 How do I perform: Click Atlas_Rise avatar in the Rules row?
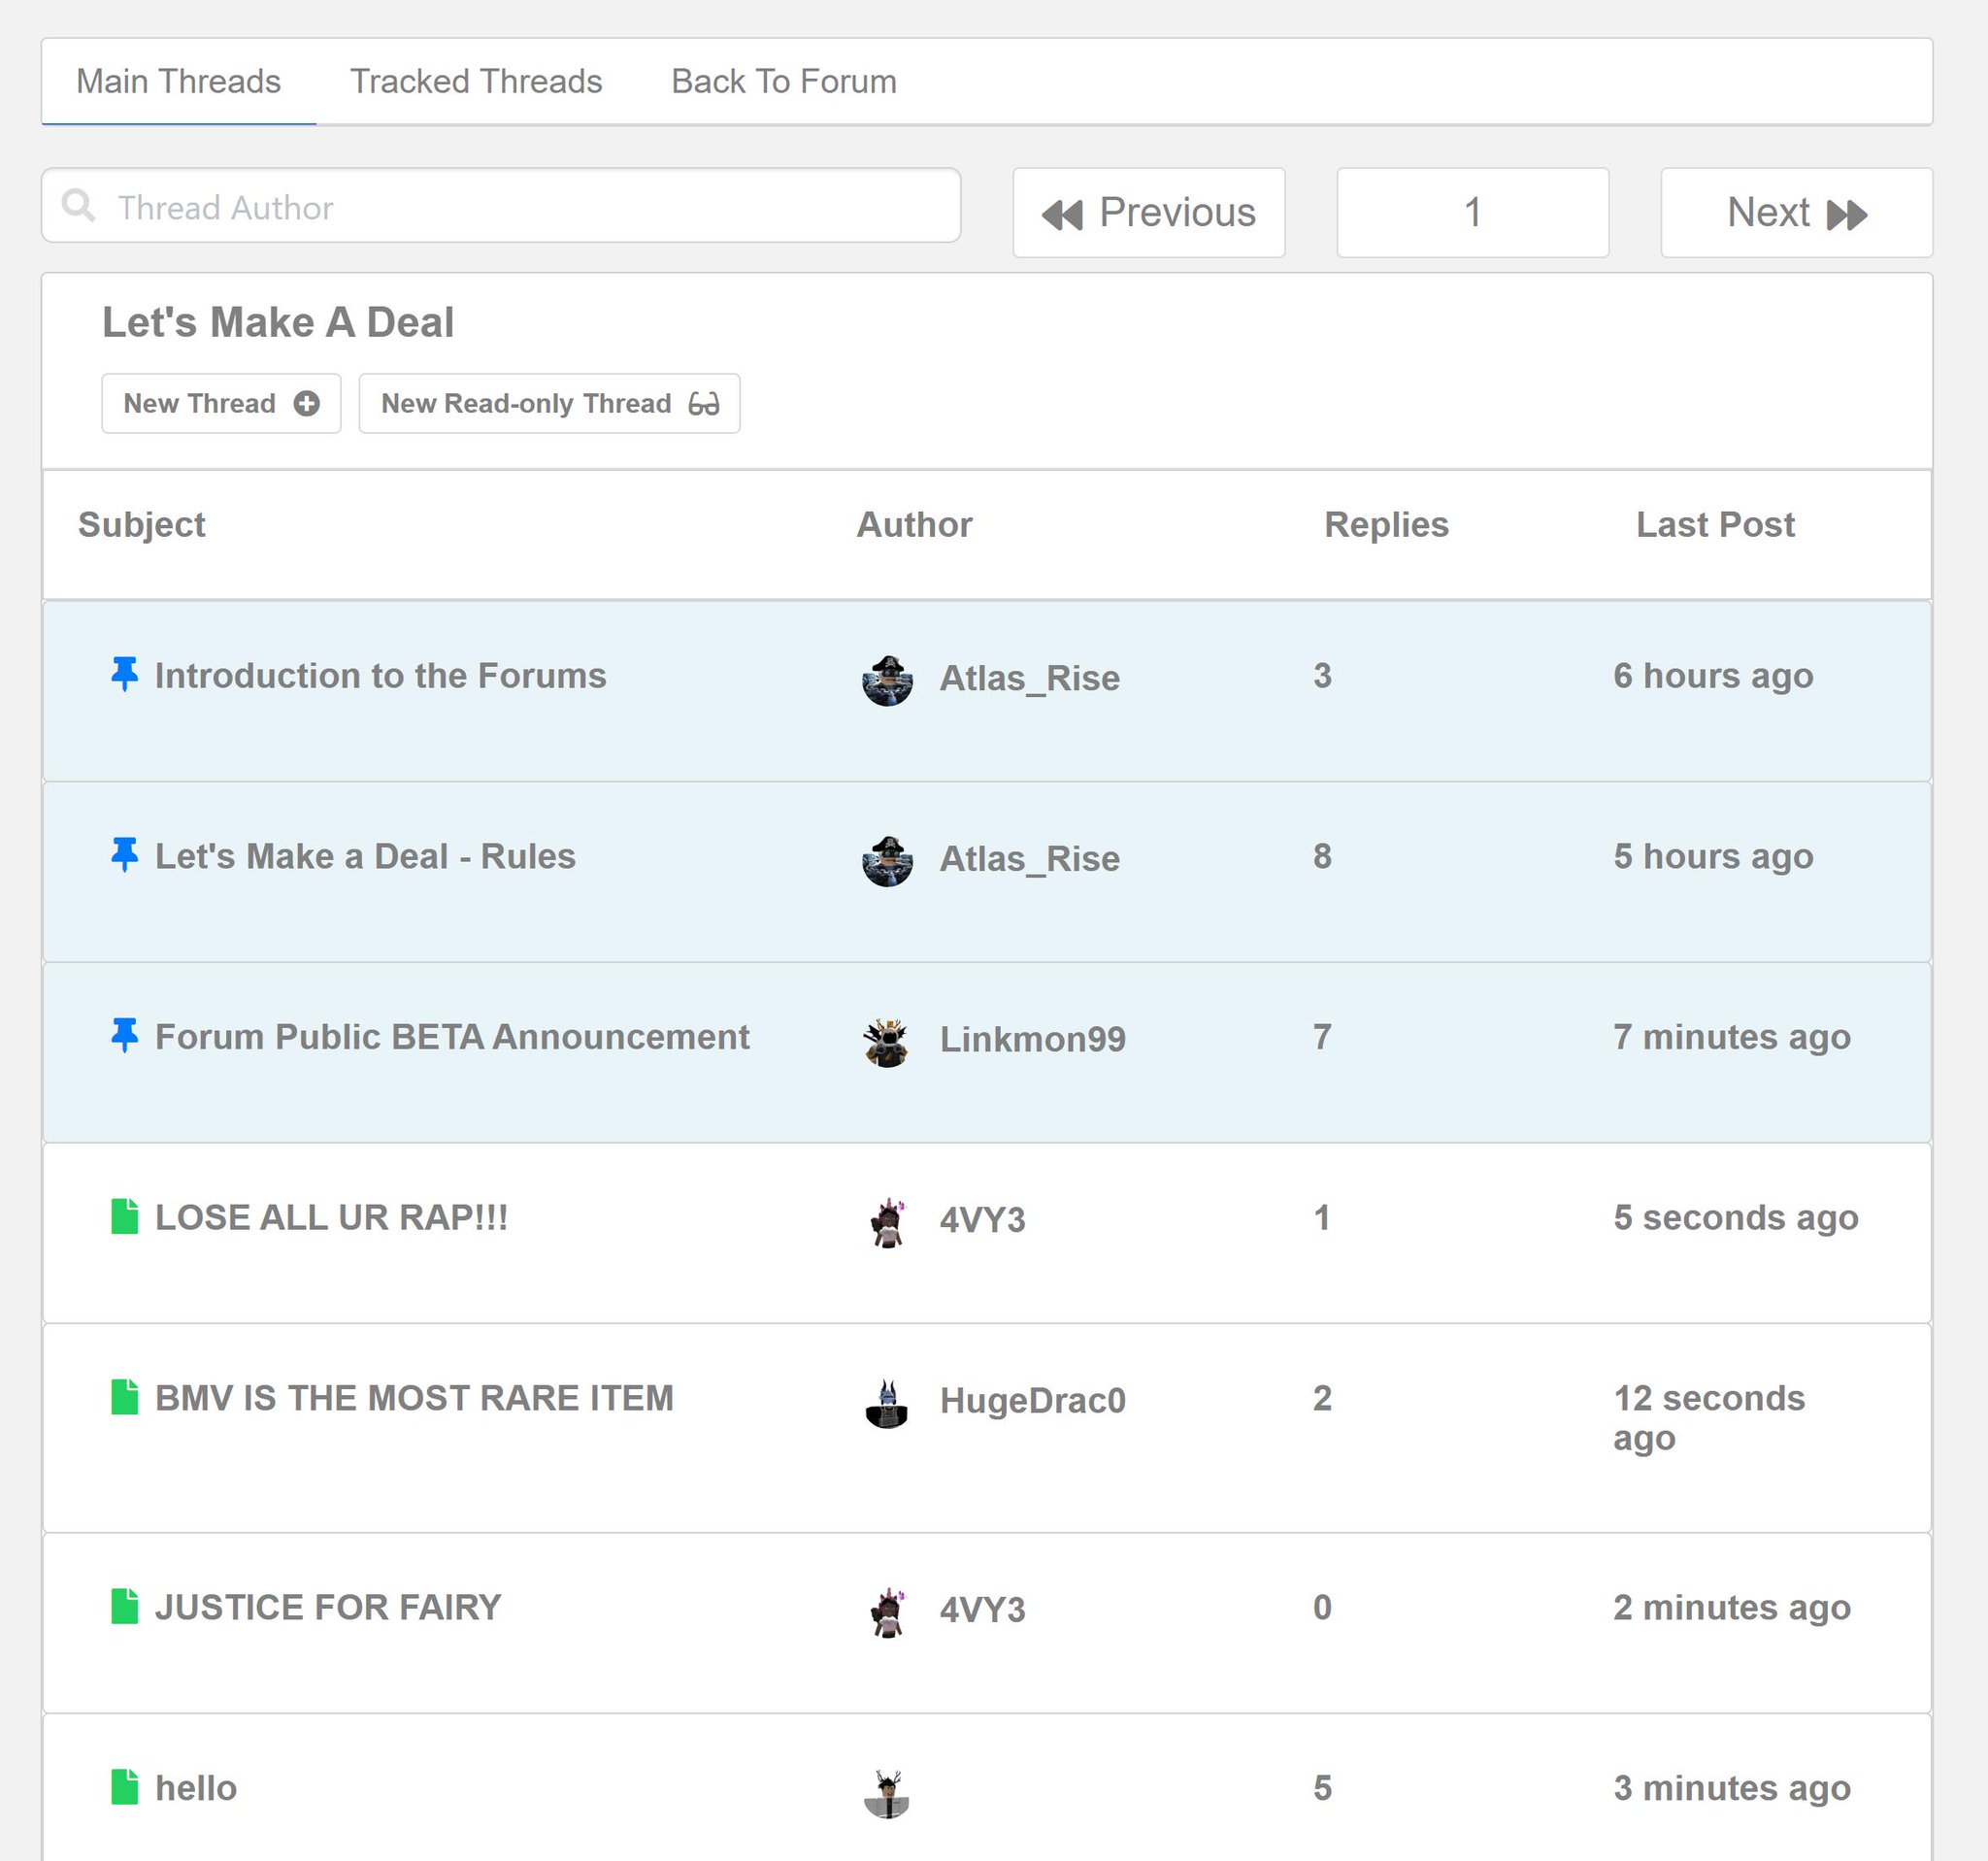click(886, 861)
